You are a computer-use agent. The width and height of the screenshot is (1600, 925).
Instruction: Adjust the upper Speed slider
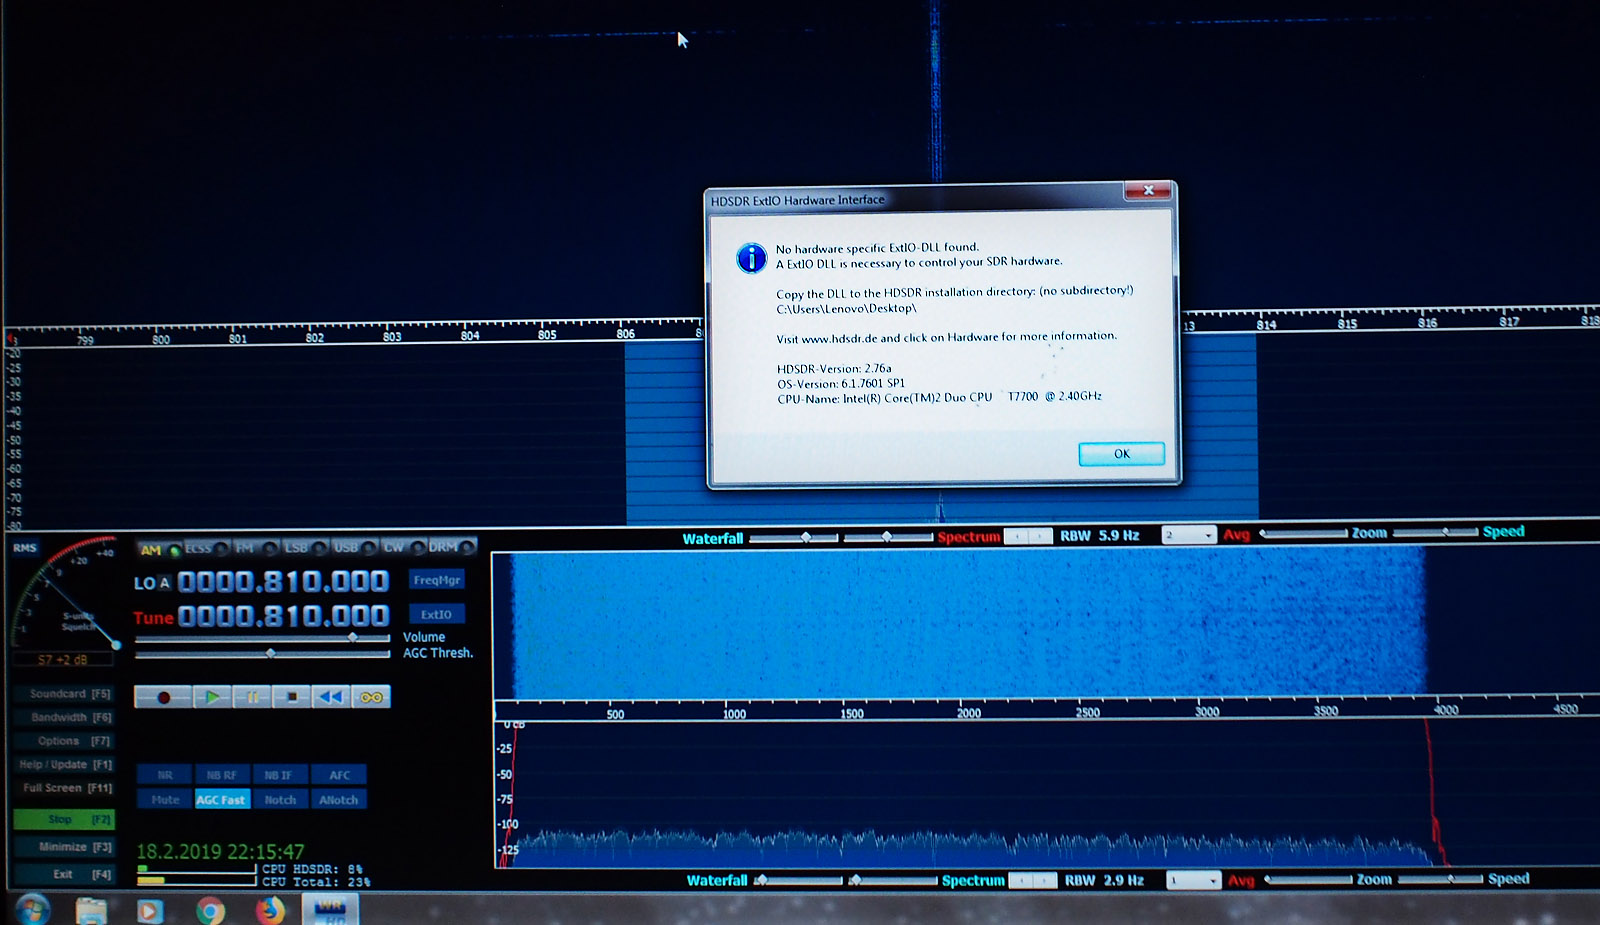pyautogui.click(x=1435, y=532)
